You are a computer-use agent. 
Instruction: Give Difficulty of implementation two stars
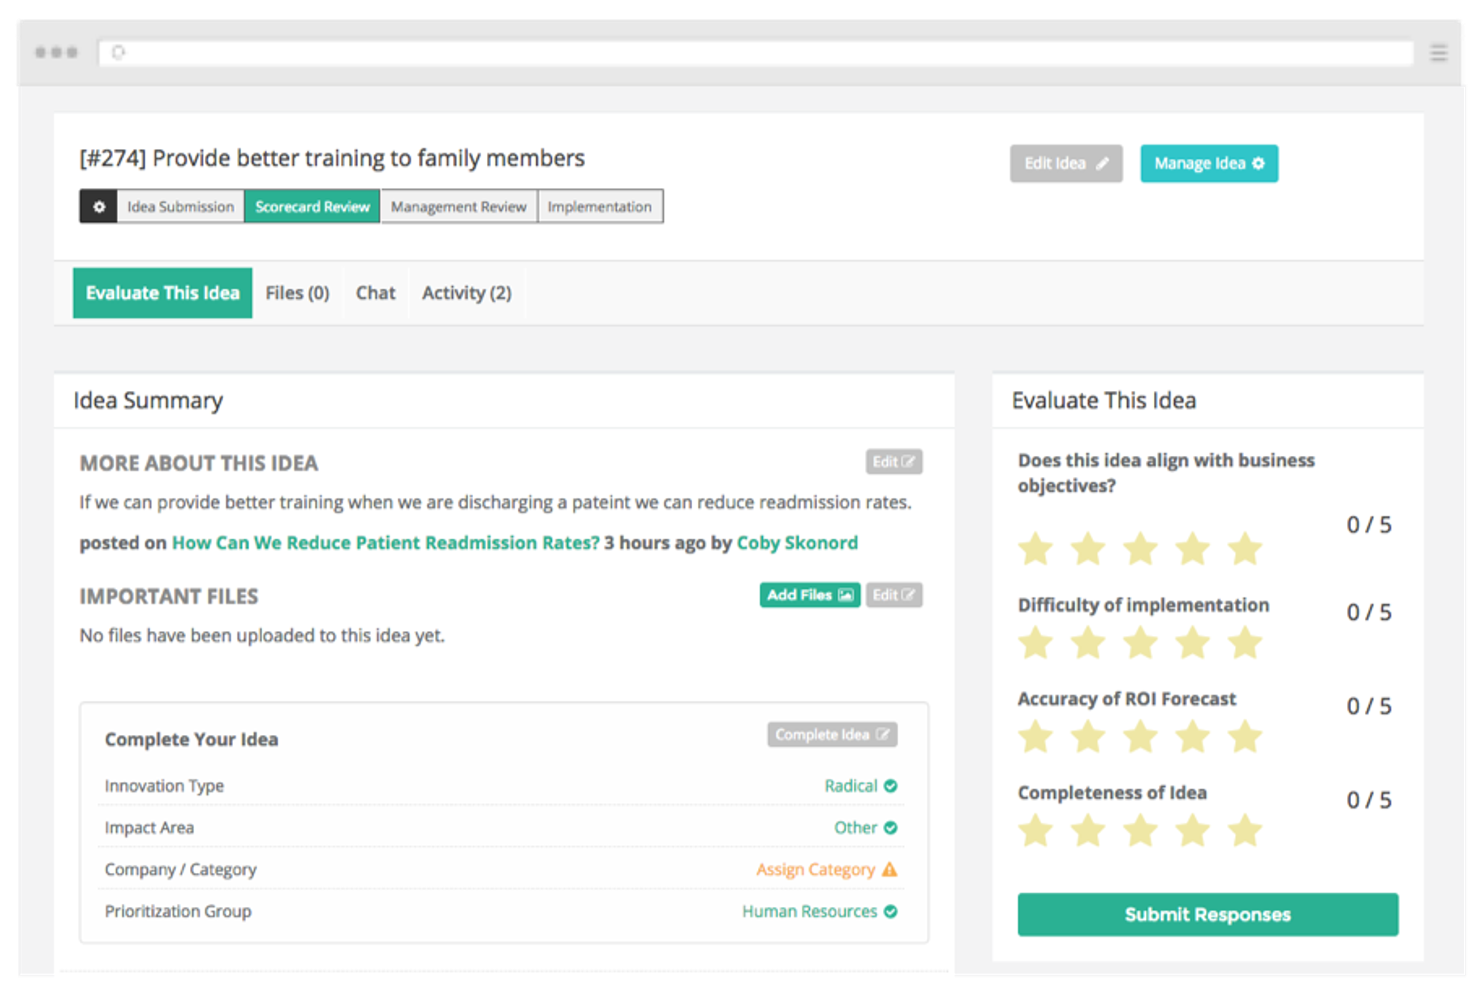[1088, 643]
